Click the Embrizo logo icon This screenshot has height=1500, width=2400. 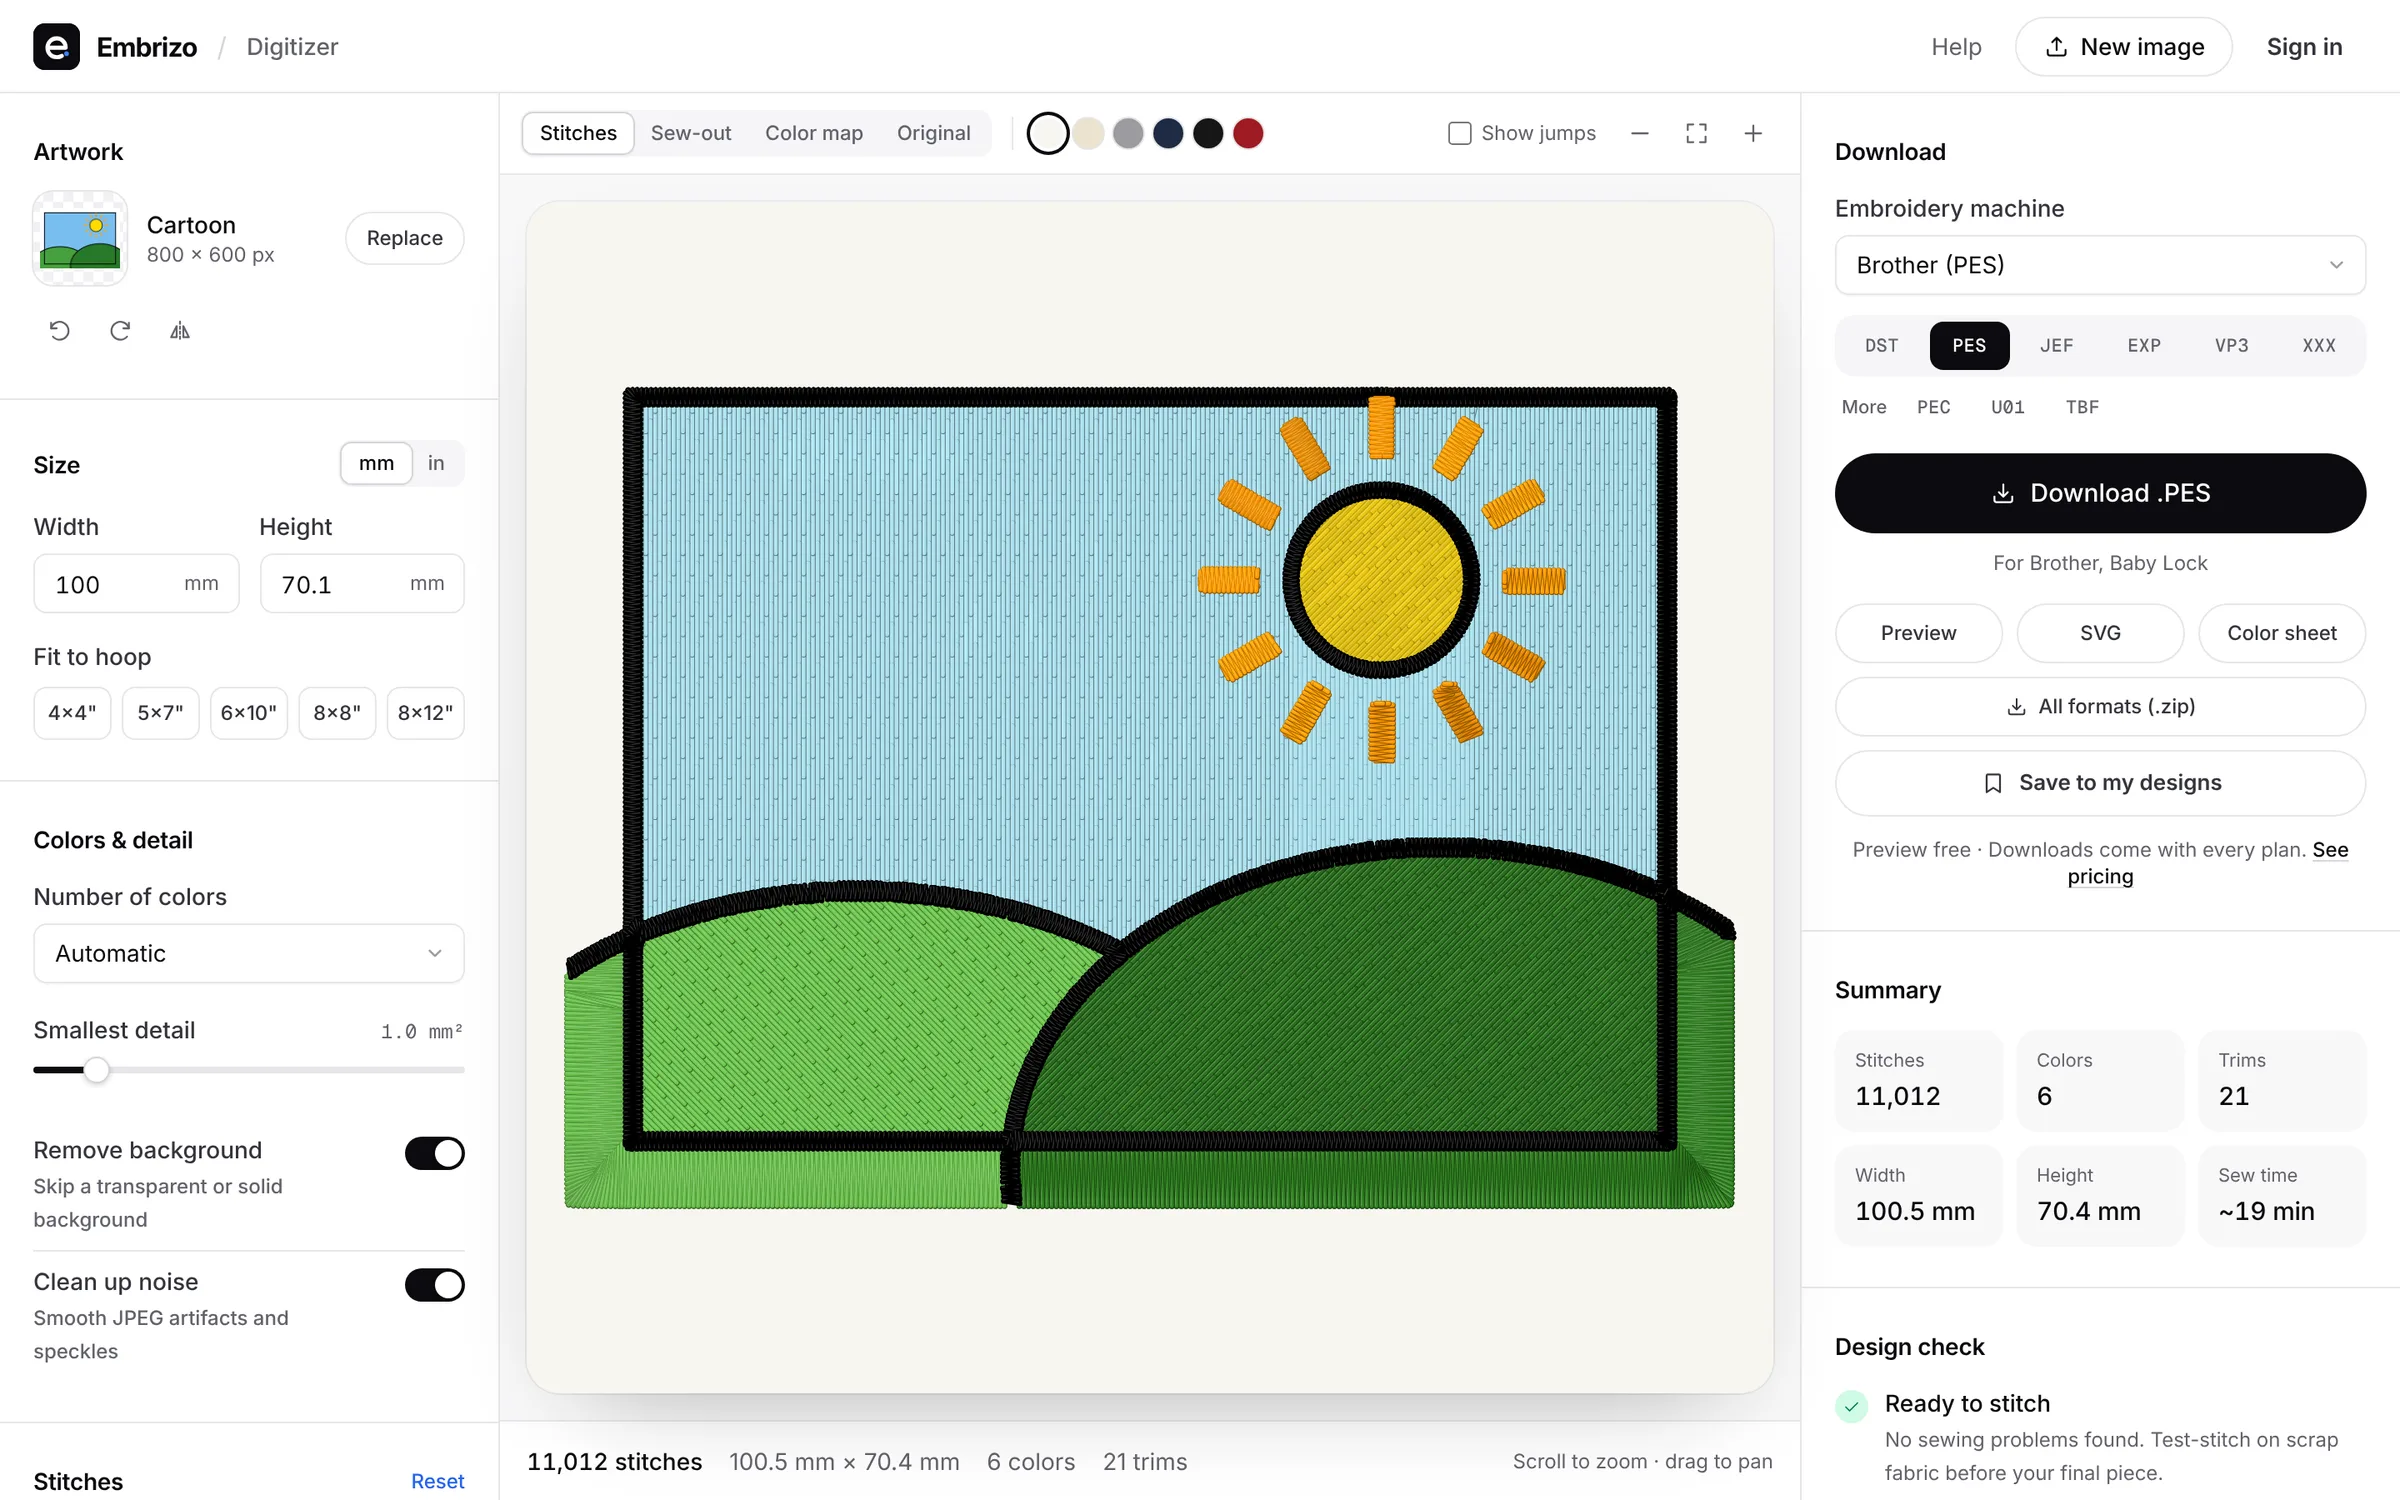tap(56, 47)
